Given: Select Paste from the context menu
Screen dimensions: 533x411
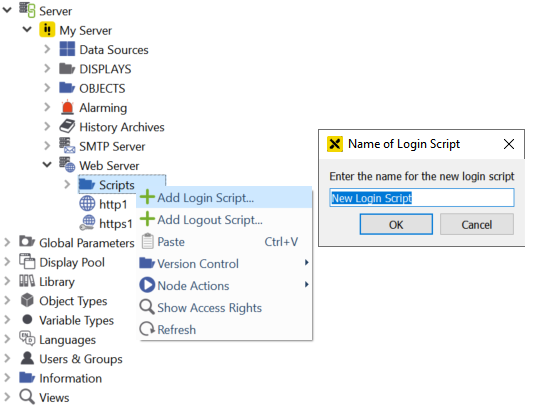Looking at the screenshot, I should coord(224,241).
